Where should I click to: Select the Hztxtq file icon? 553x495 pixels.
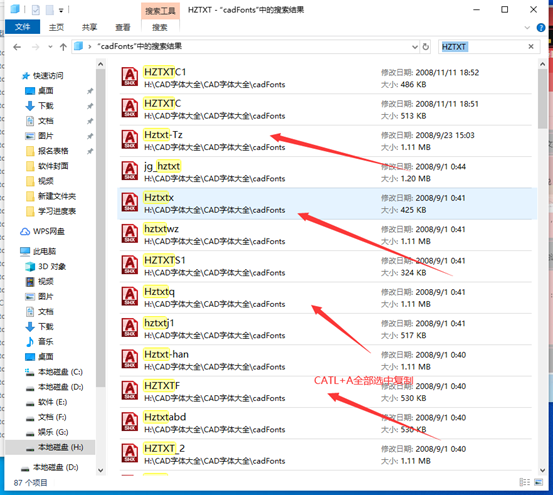(130, 296)
